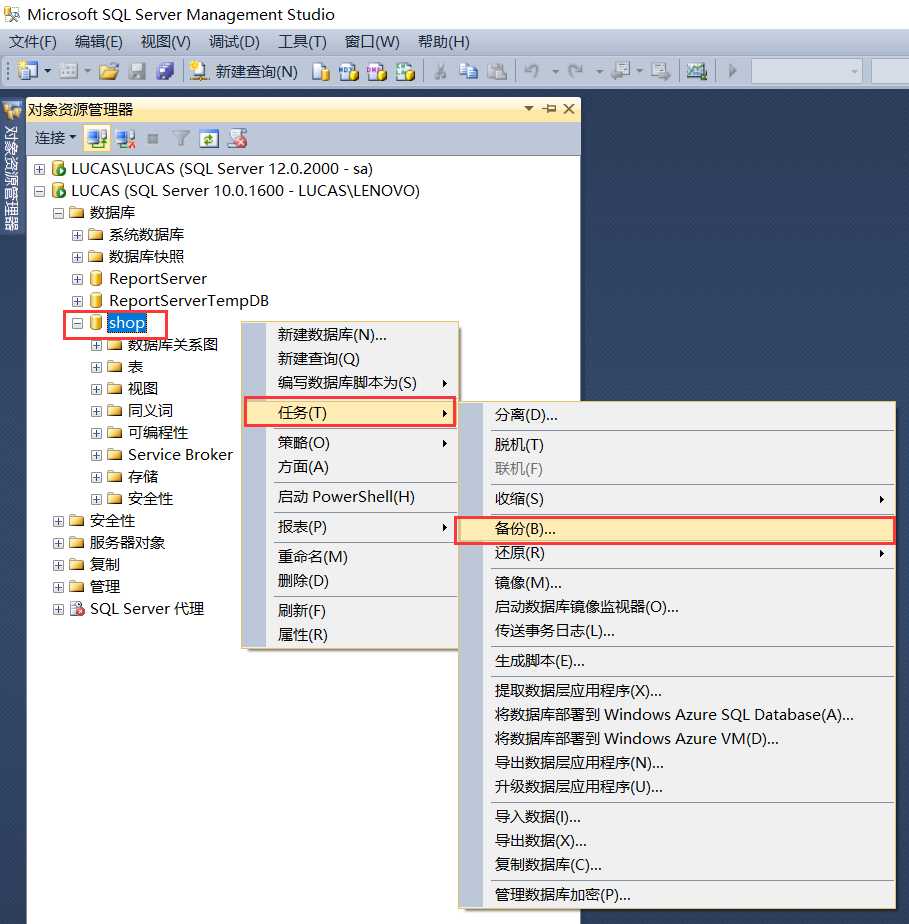The width and height of the screenshot is (909, 924).
Task: Open the 文件(F) menu
Action: [x=33, y=42]
